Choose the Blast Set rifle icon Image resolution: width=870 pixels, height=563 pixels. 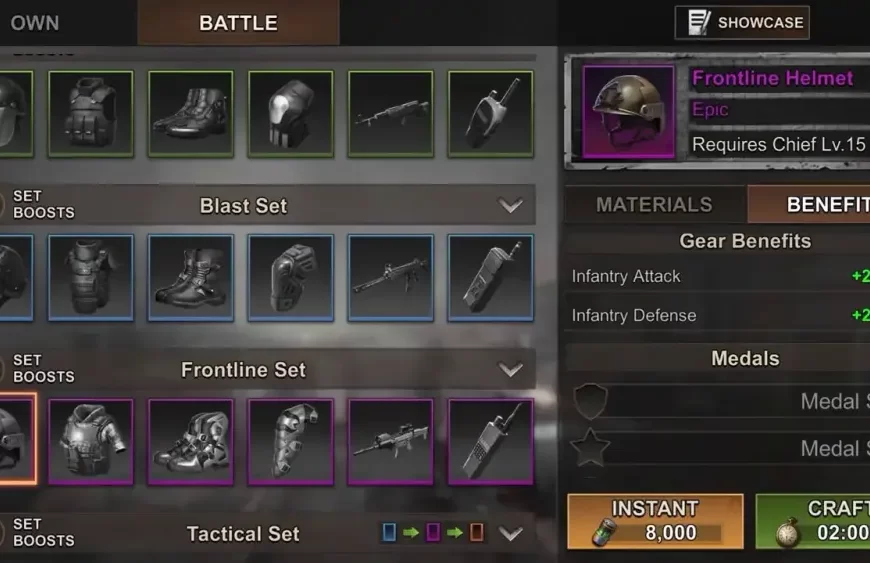tap(391, 278)
